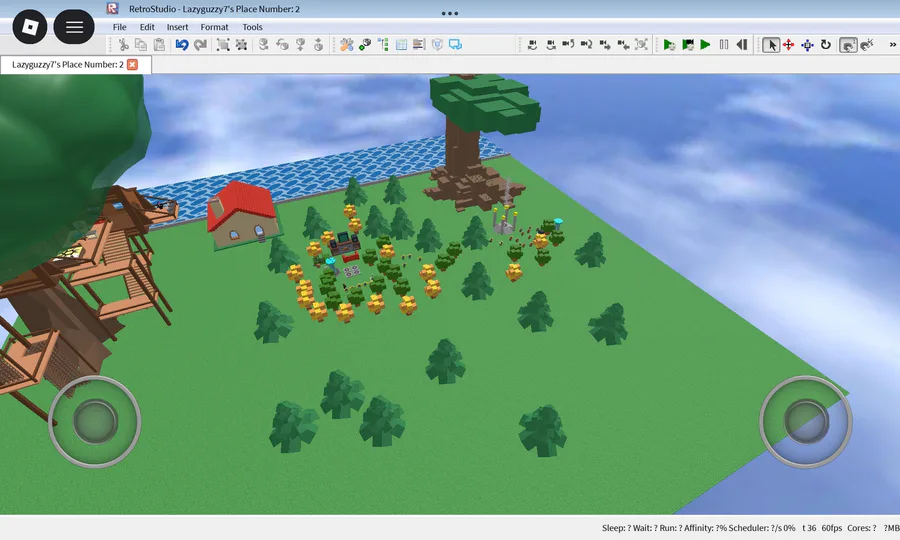Click the Output panel icon
This screenshot has width=900, height=540.
tap(419, 45)
